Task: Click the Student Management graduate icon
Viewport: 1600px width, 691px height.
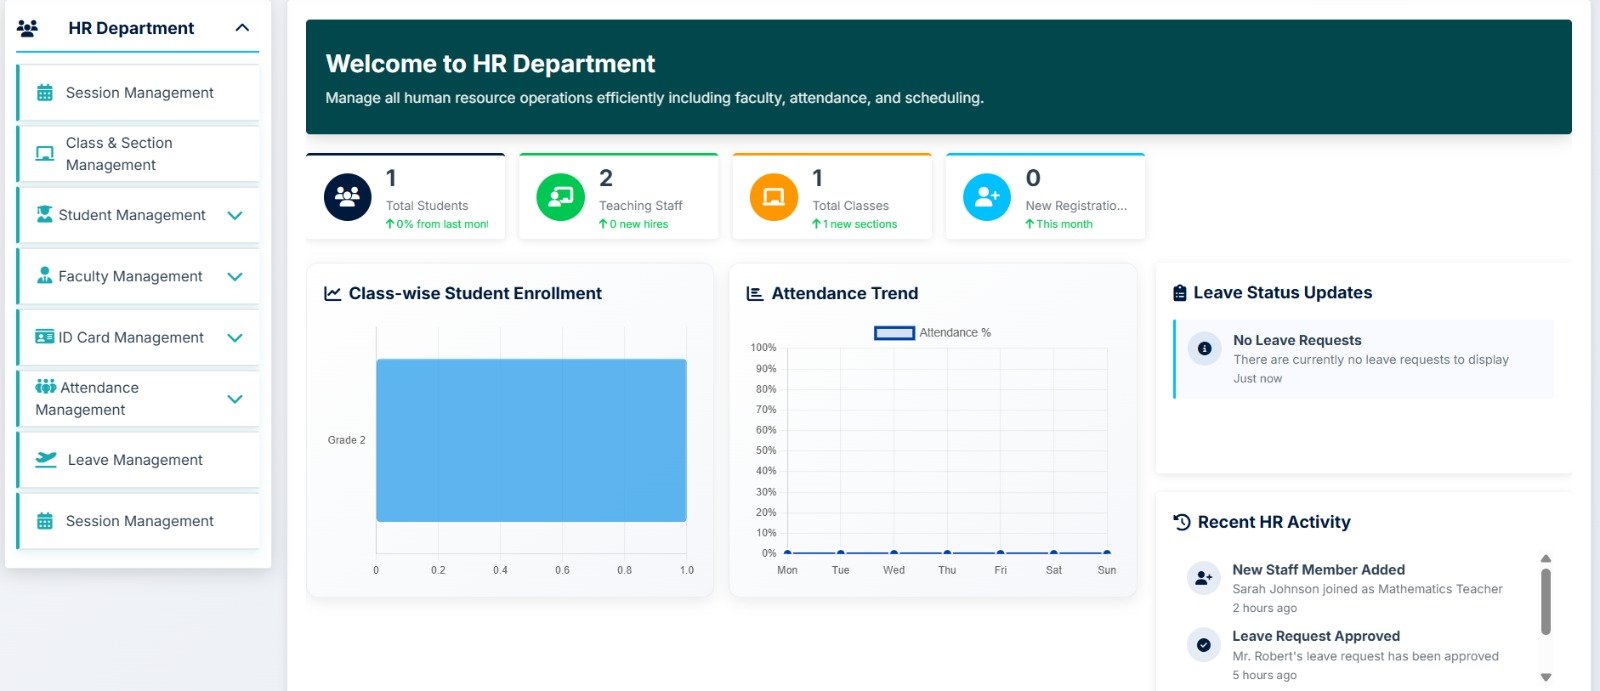Action: [44, 214]
